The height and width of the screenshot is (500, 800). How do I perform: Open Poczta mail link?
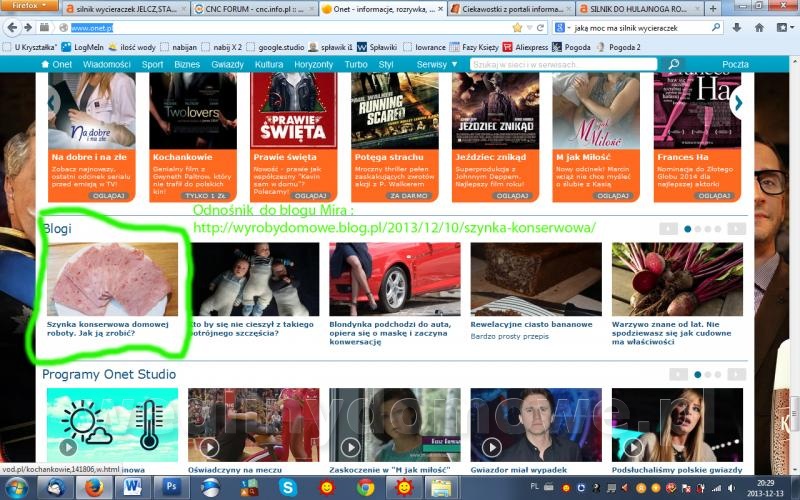pos(735,64)
